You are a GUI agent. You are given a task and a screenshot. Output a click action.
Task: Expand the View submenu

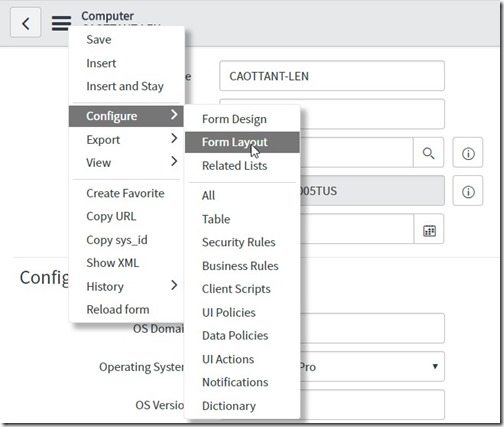tap(126, 163)
